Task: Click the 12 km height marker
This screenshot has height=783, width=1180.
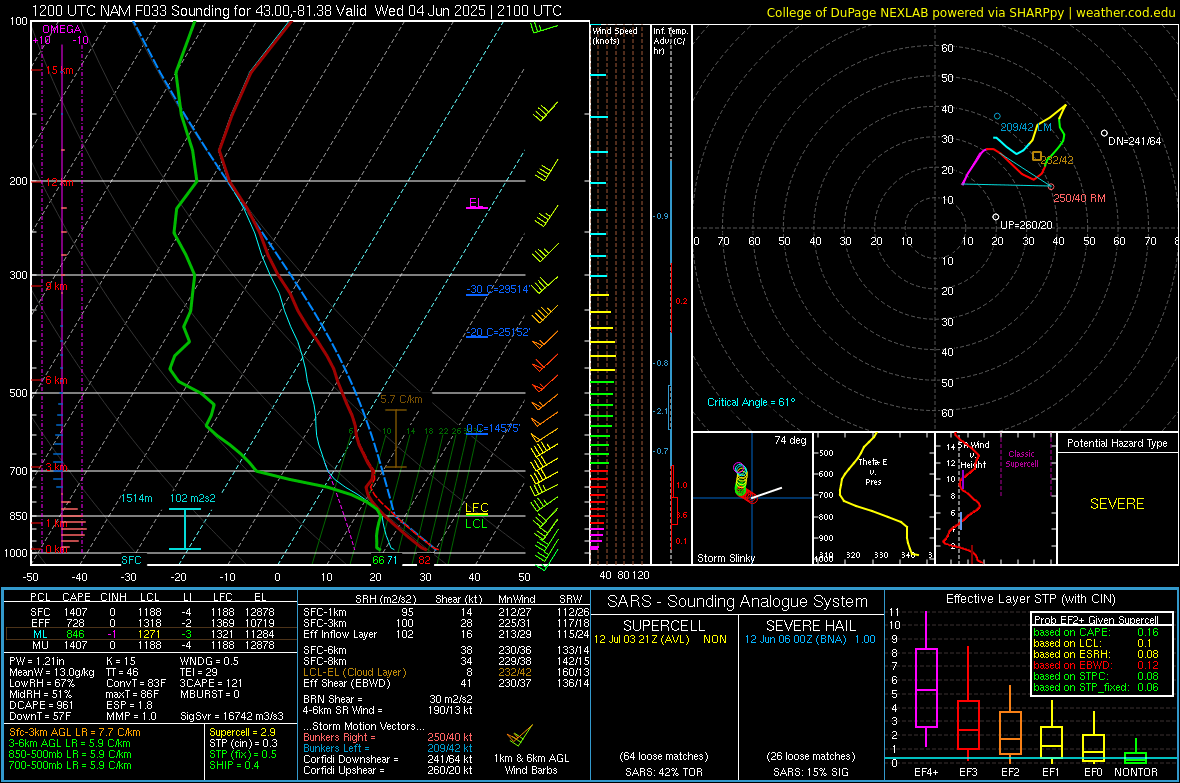Action: pos(59,183)
